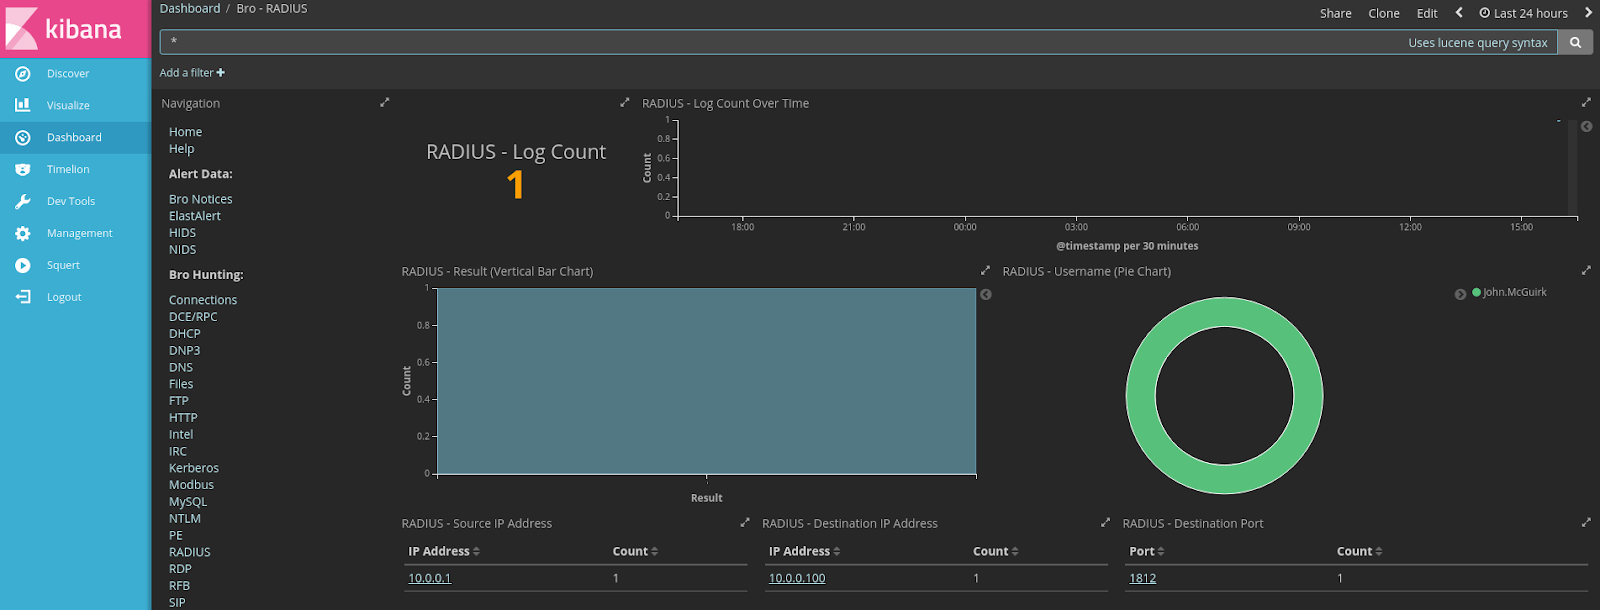Open ElastAlert link

(195, 216)
